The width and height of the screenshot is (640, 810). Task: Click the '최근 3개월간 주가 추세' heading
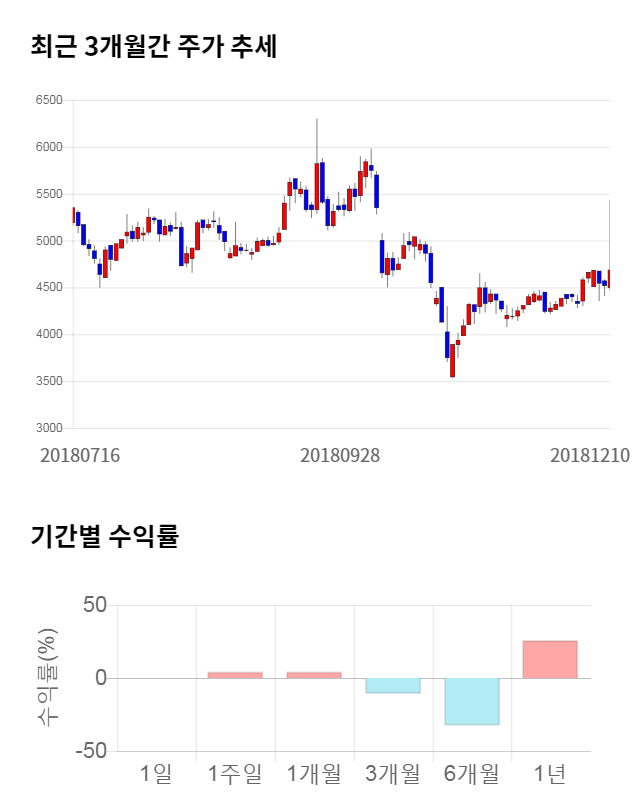click(153, 47)
